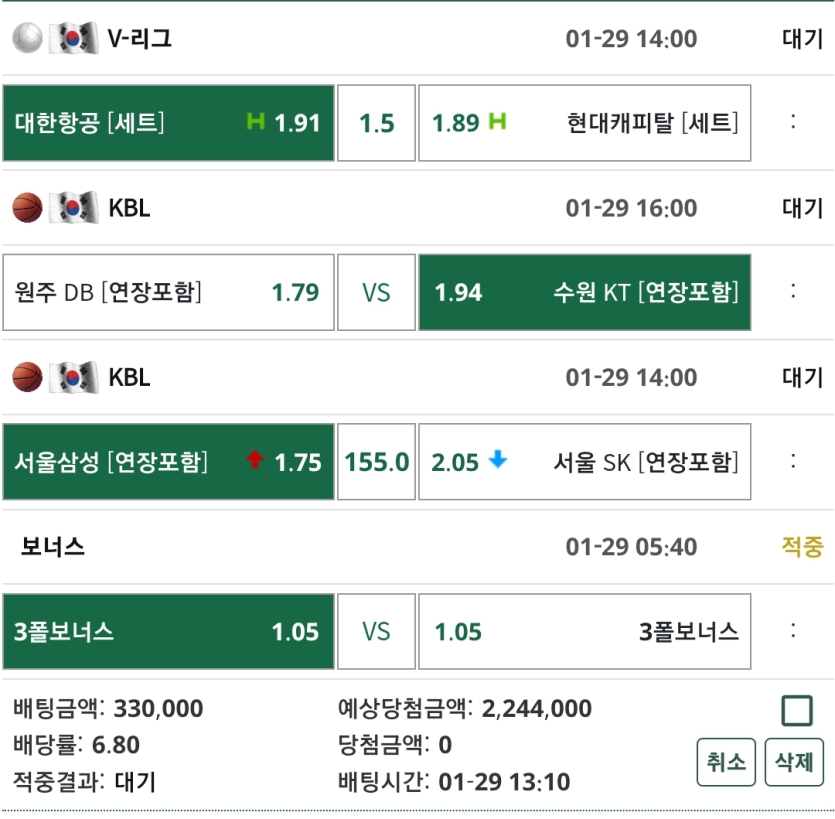
Task: Click the basketball icon beside the first KBL league
Action: click(x=25, y=208)
